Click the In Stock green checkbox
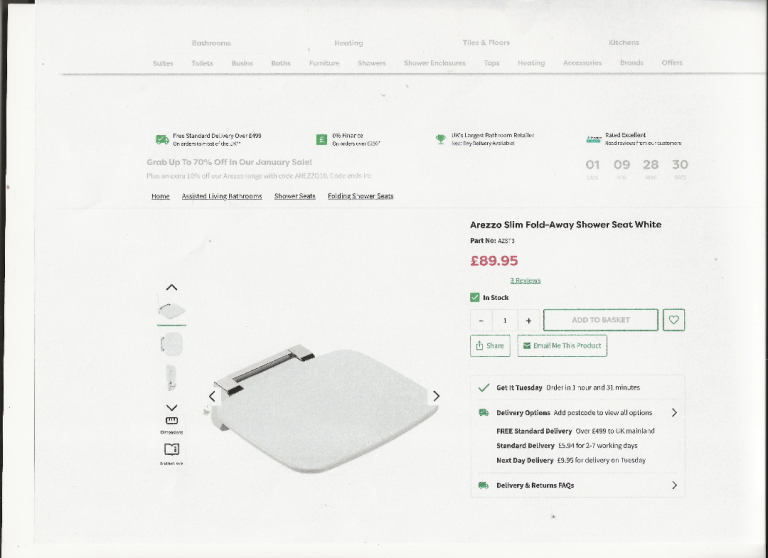Viewport: 768px width, 558px height. pos(475,297)
